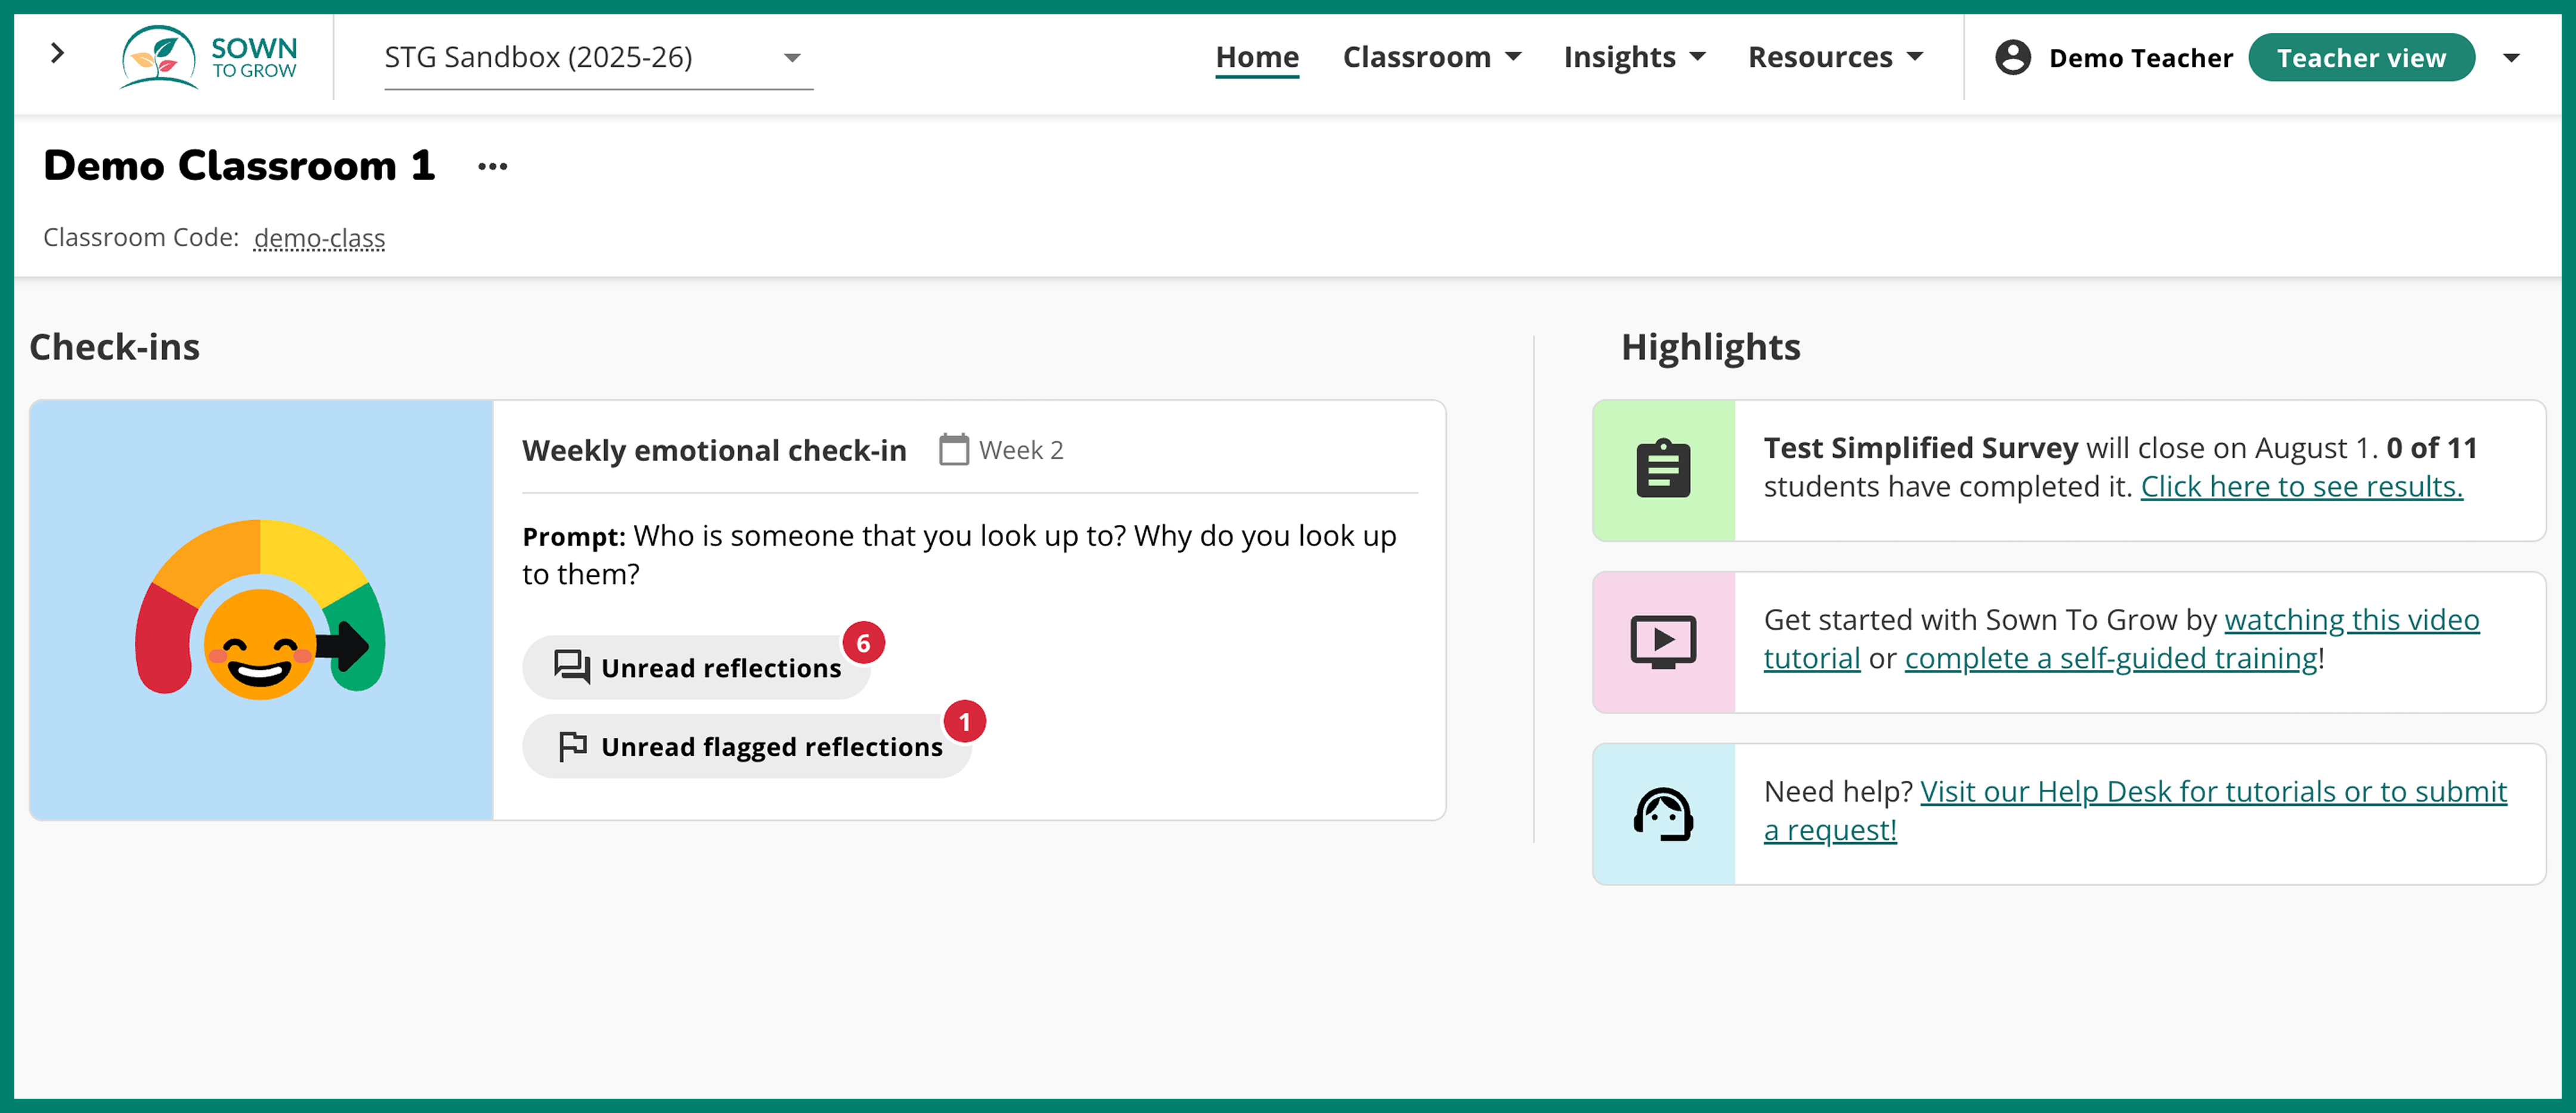Expand the Teacher view switcher arrow
Viewport: 2576px width, 1113px height.
click(x=2513, y=57)
